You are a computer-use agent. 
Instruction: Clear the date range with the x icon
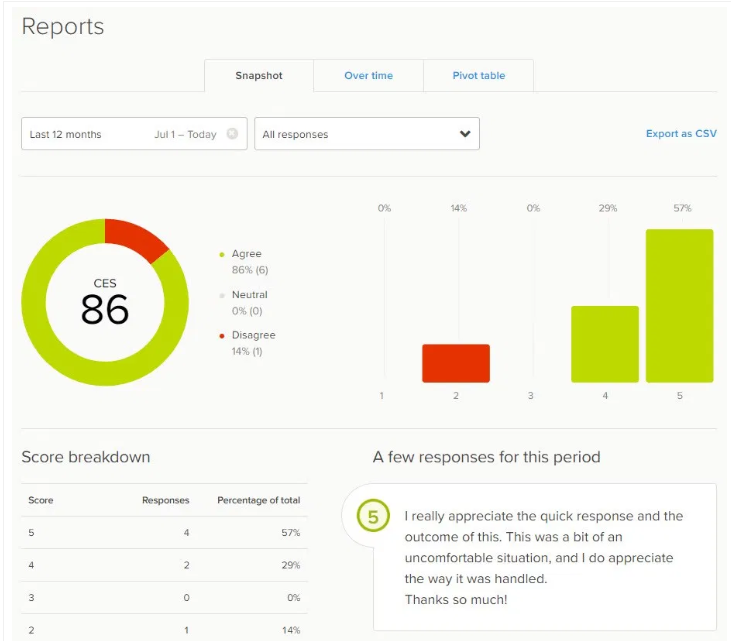point(232,134)
